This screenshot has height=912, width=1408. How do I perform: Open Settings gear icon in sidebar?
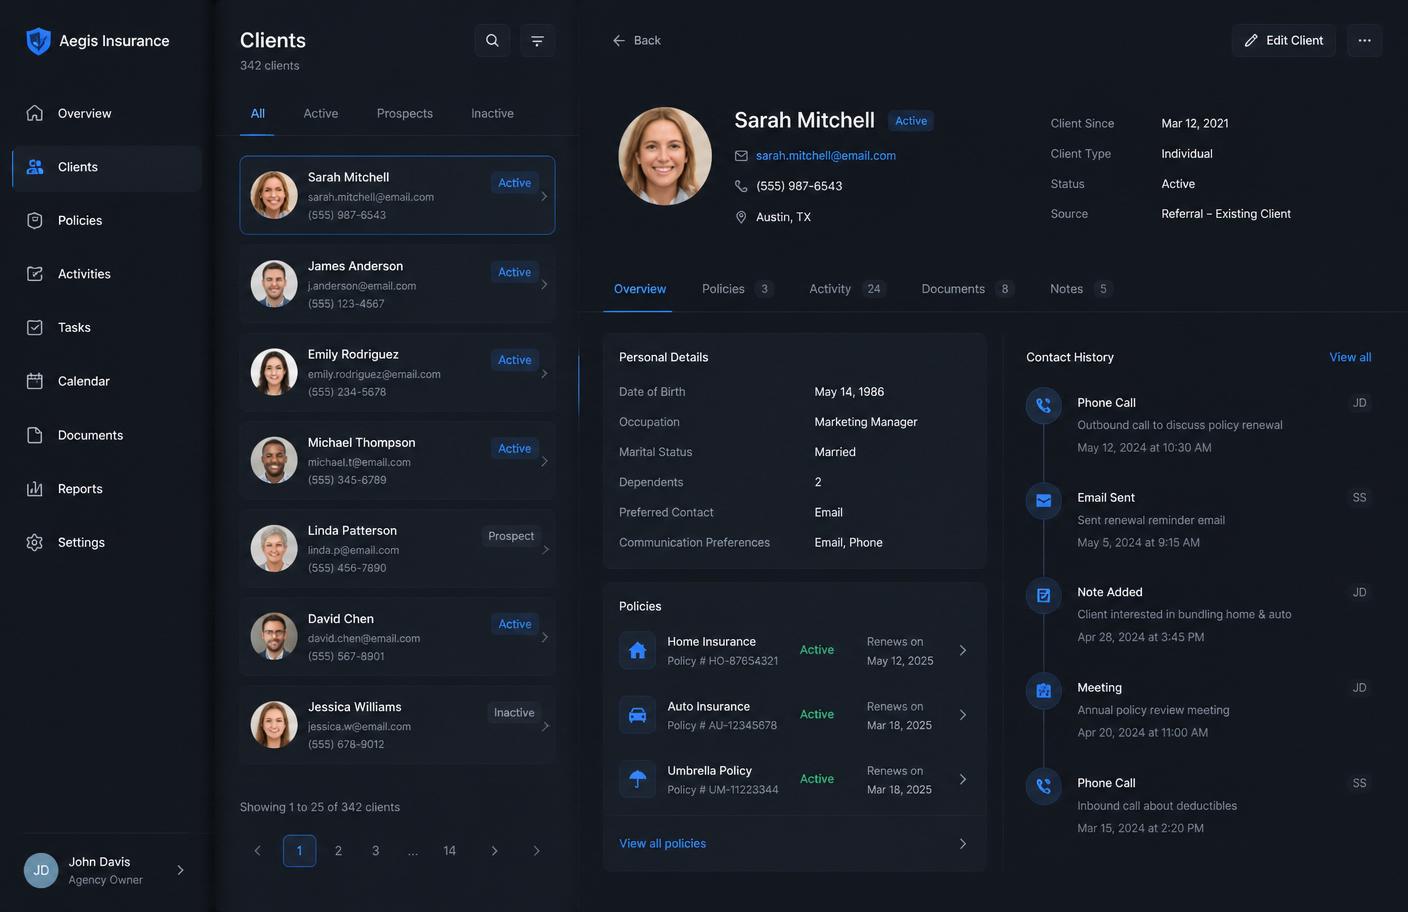(35, 542)
